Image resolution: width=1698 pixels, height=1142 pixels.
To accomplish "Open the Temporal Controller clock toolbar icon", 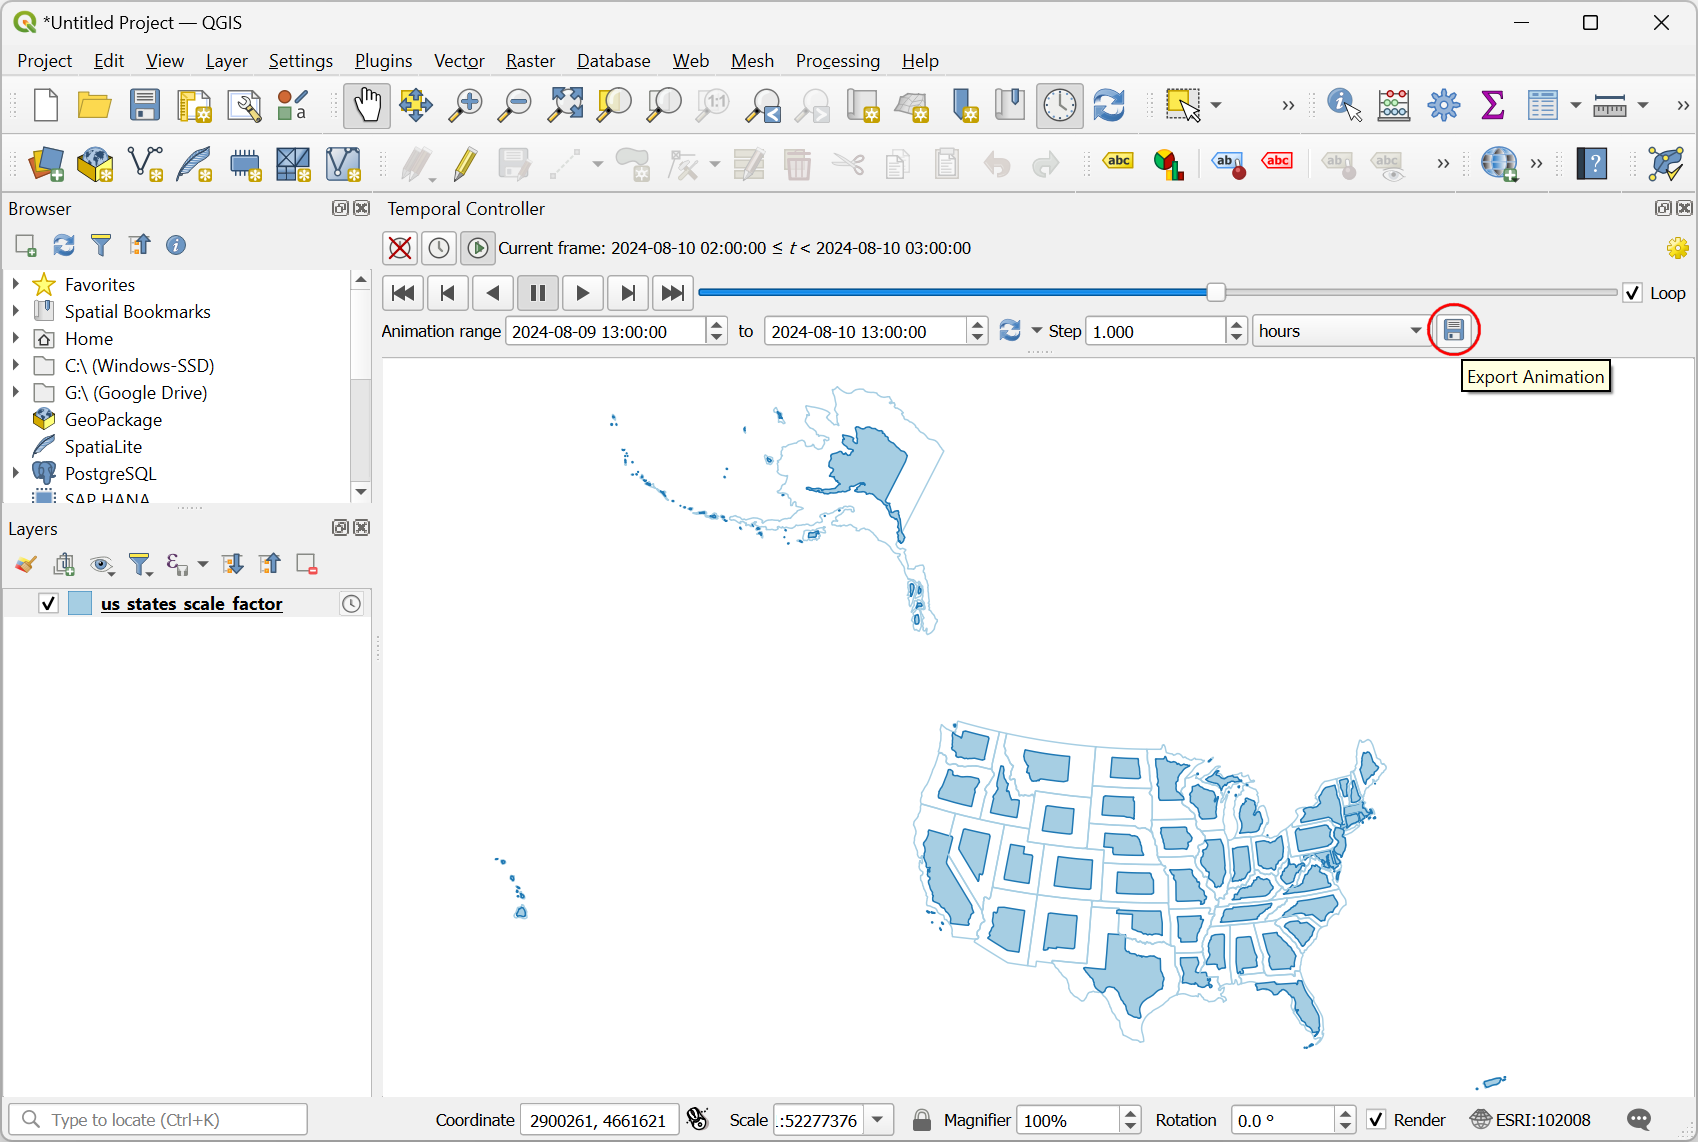I will click(x=1059, y=105).
